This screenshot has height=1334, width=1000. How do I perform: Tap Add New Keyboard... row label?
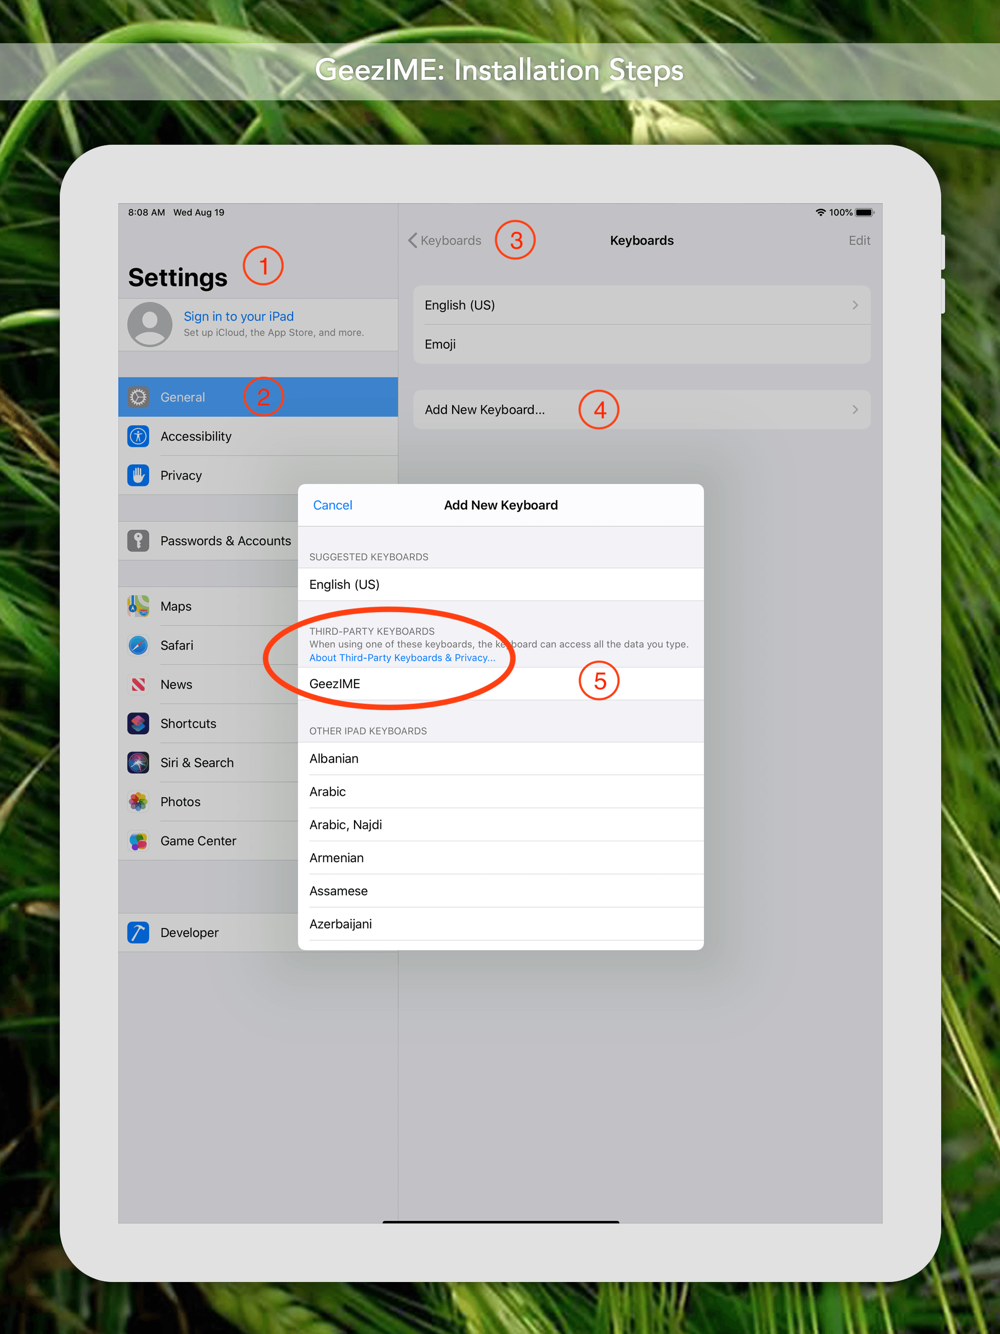click(485, 409)
